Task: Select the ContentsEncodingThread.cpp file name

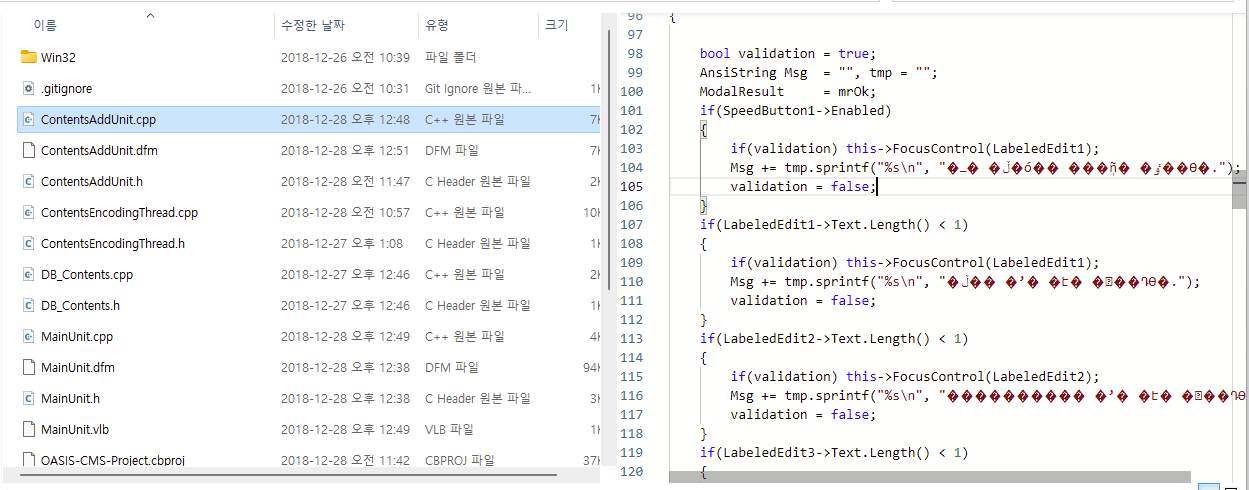Action: pos(120,212)
